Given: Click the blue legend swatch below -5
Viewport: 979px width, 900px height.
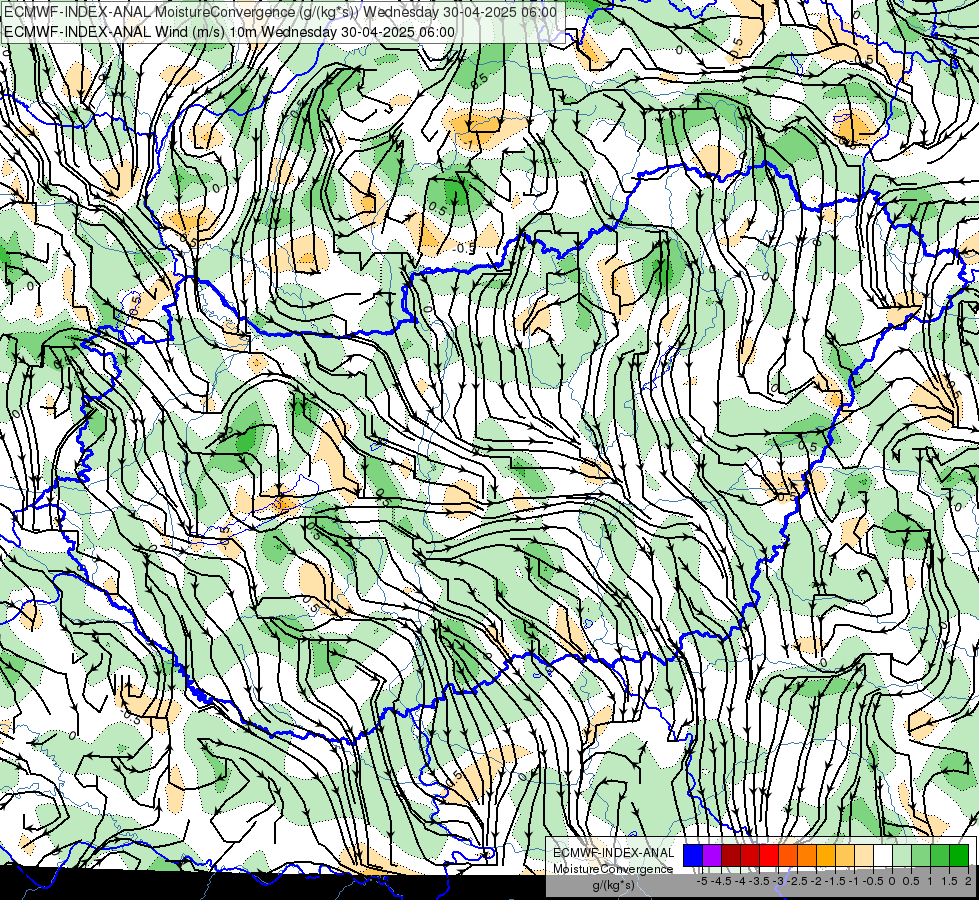Looking at the screenshot, I should pyautogui.click(x=693, y=855).
